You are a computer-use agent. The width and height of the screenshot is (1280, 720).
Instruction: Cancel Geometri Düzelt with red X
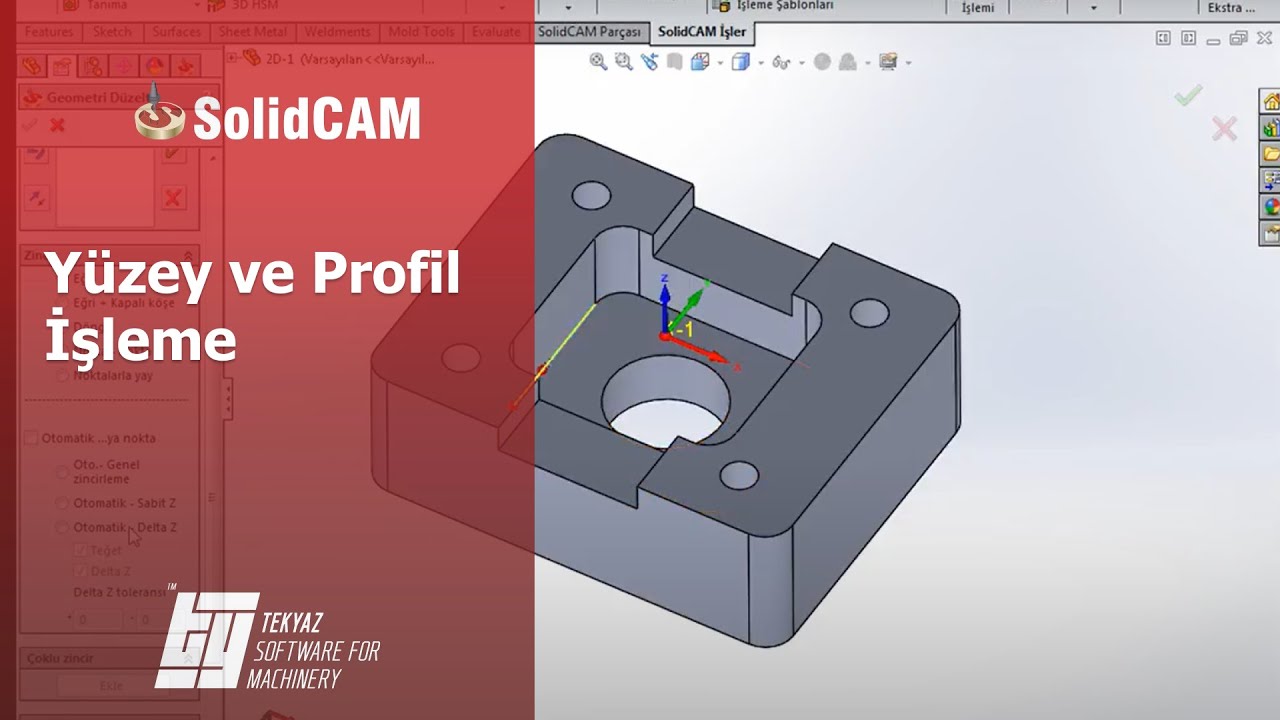pyautogui.click(x=57, y=125)
